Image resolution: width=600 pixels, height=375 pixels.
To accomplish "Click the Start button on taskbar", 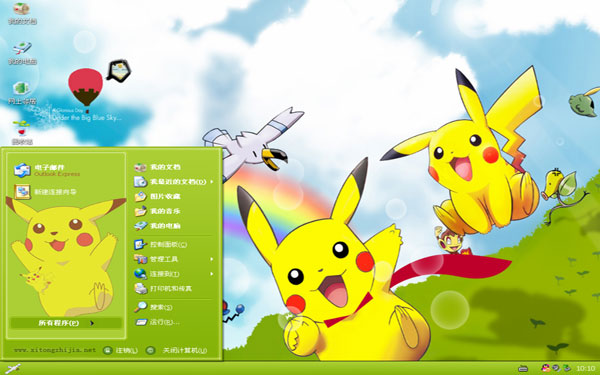I will click(x=14, y=368).
